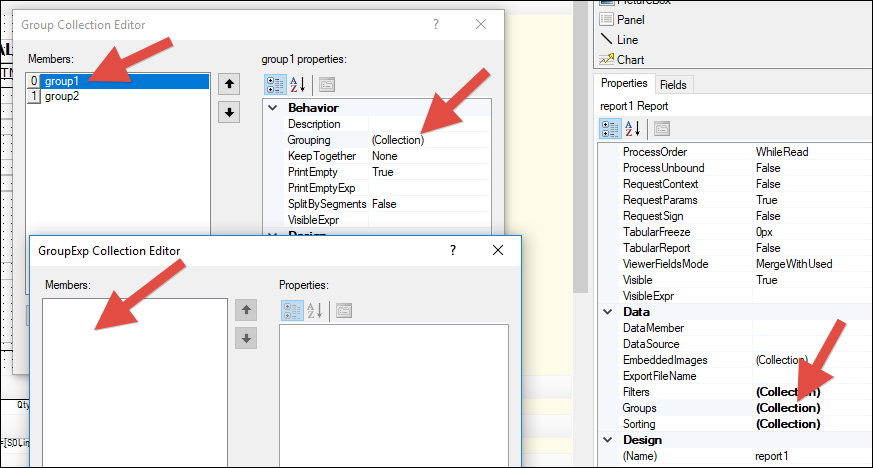The image size is (873, 468).
Task: Select the Line tool in the toolbox
Action: coord(627,40)
